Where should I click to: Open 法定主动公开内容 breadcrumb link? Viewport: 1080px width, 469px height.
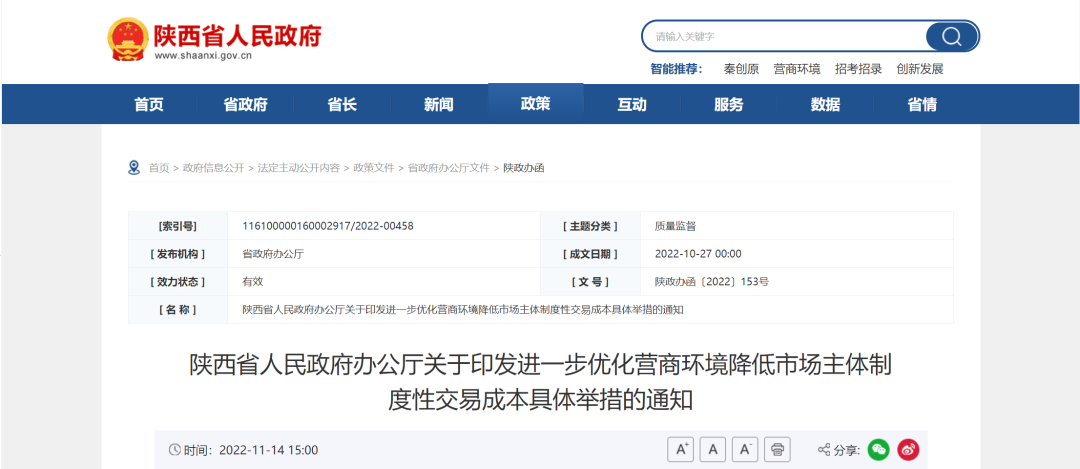299,168
